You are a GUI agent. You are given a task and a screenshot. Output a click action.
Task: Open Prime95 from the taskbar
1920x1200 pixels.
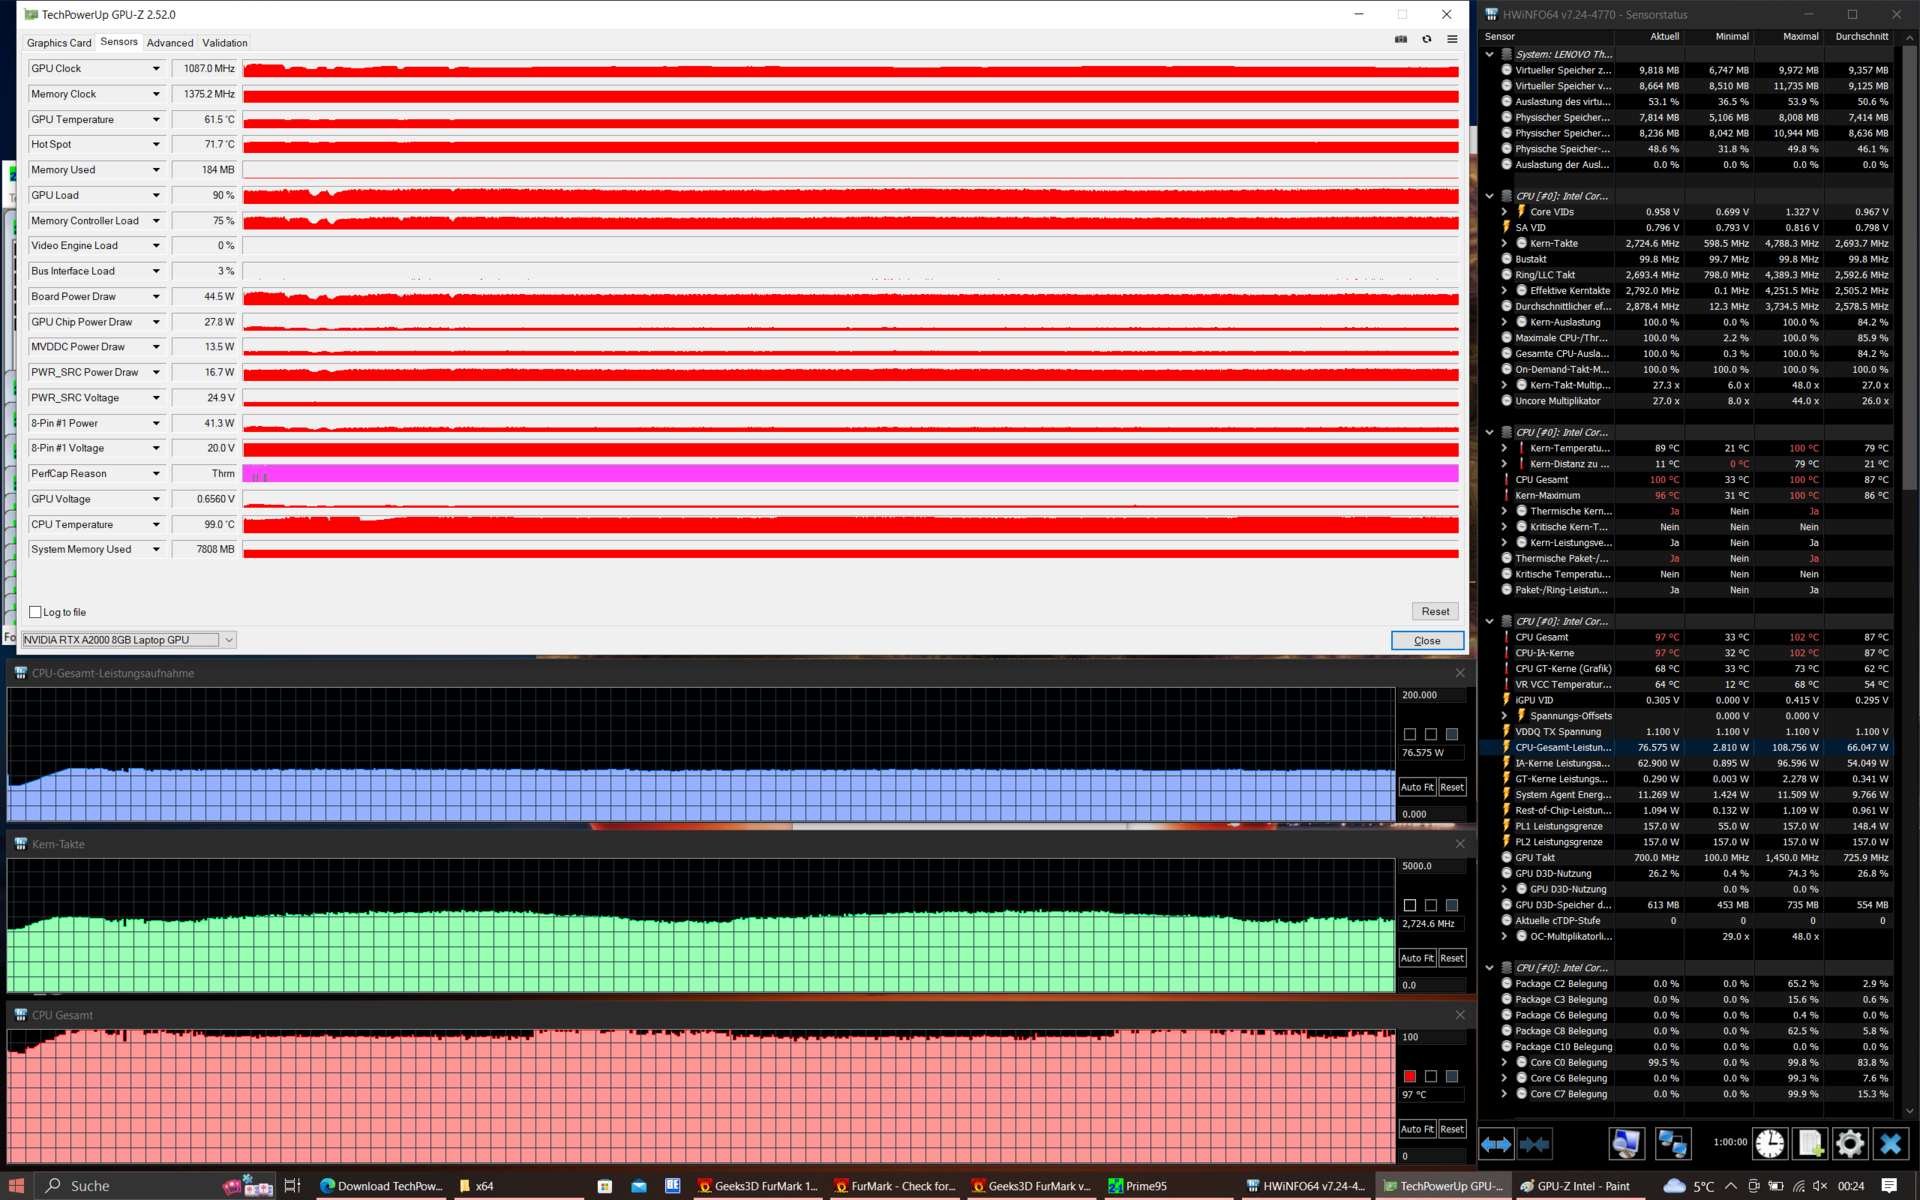click(1137, 1186)
